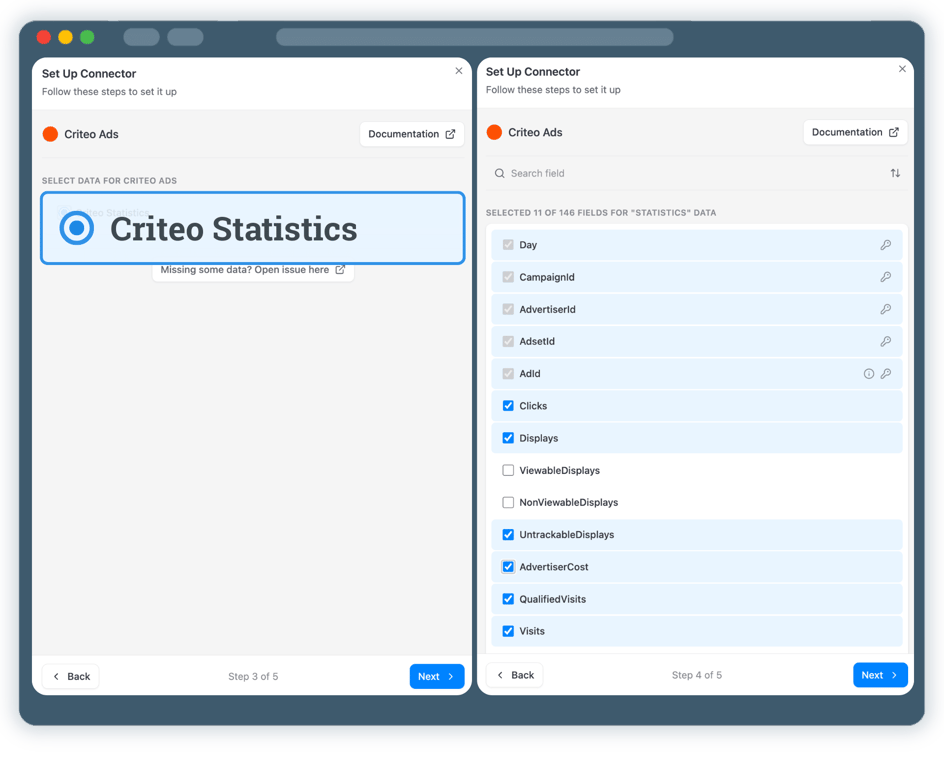Go Back from Step 3 of 5
Image resolution: width=944 pixels, height=768 pixels.
click(71, 677)
